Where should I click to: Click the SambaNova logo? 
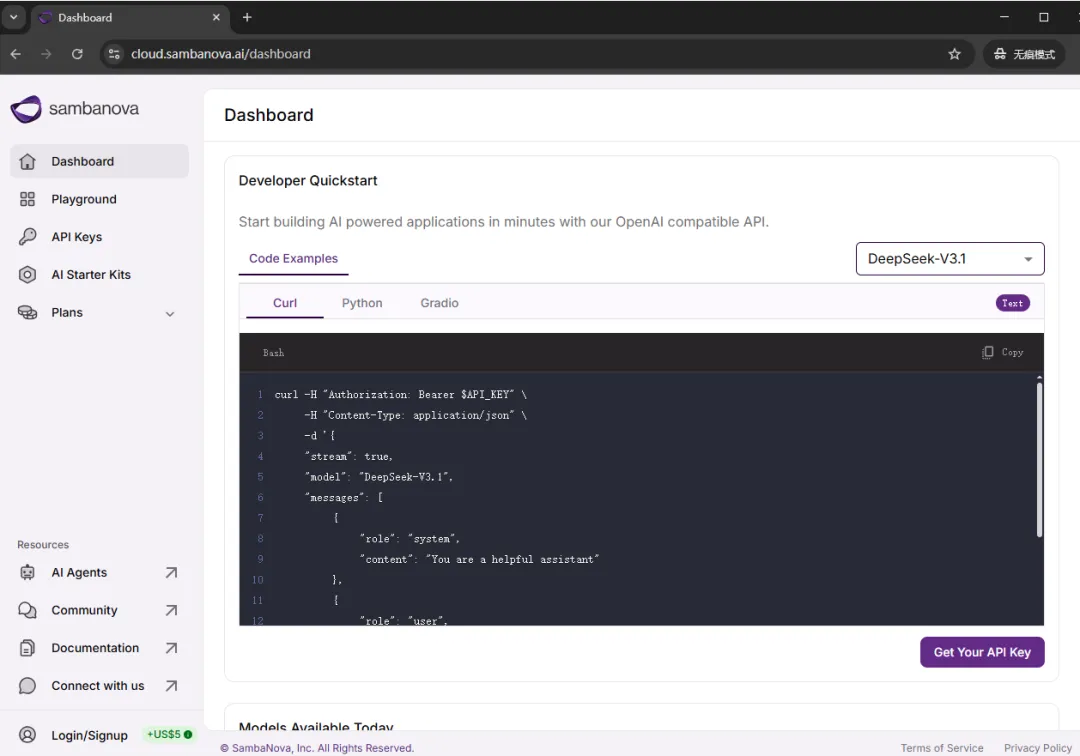[74, 109]
